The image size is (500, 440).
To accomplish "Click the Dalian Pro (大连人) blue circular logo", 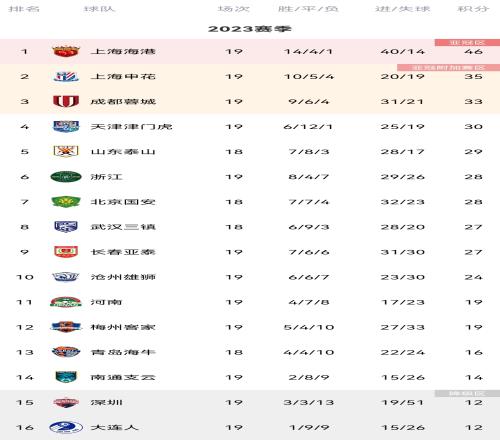I will (66, 427).
